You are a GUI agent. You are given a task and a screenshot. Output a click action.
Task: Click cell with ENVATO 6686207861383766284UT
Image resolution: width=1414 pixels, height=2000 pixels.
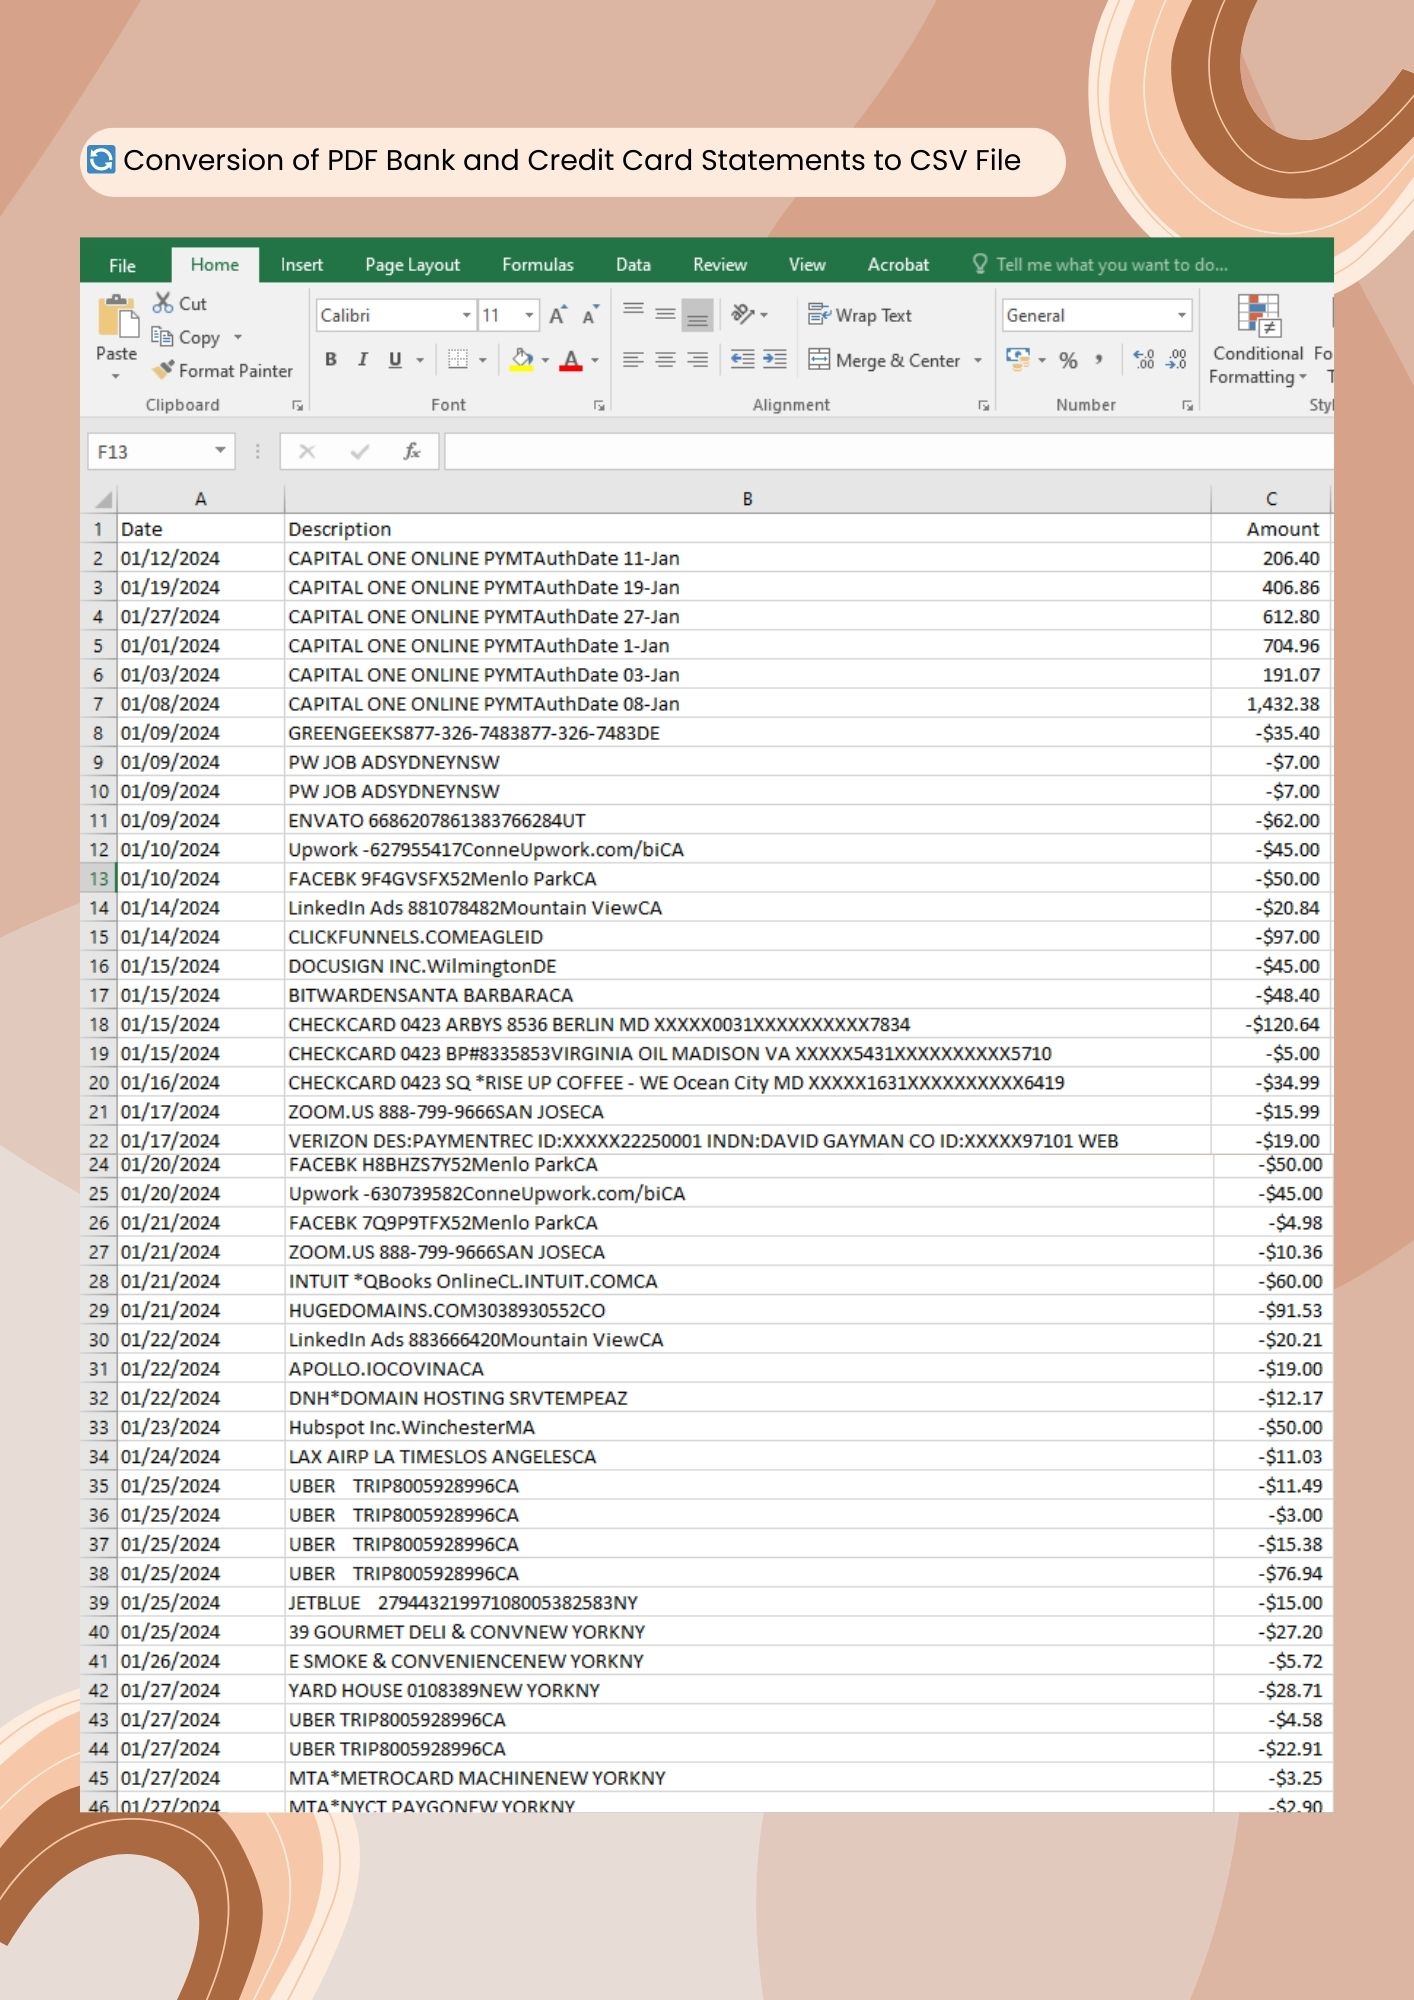pyautogui.click(x=747, y=820)
